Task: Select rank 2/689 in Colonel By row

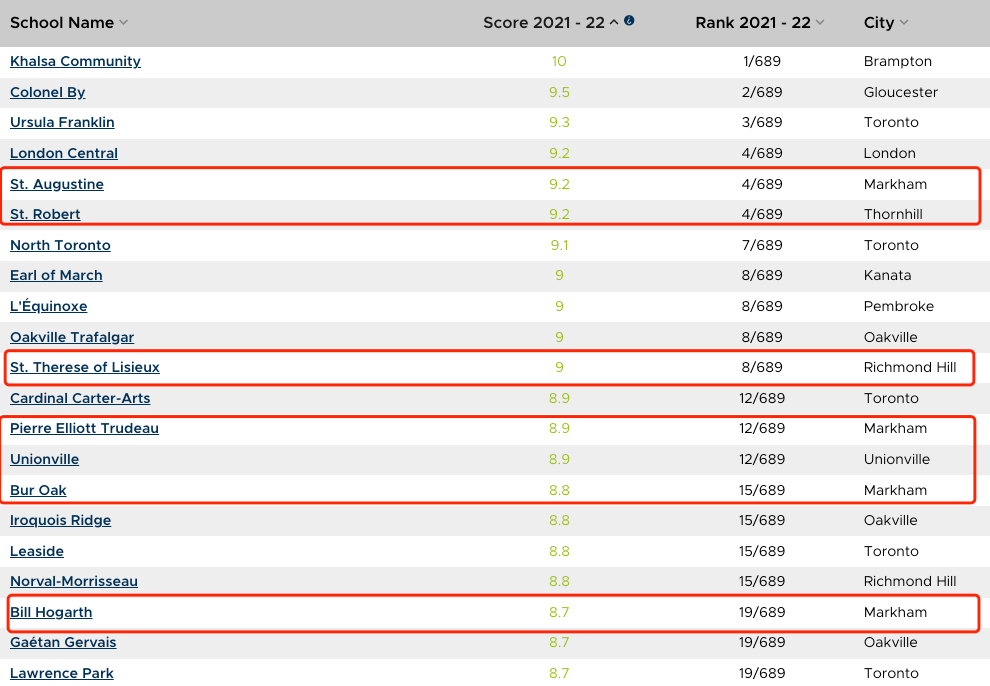Action: point(761,92)
